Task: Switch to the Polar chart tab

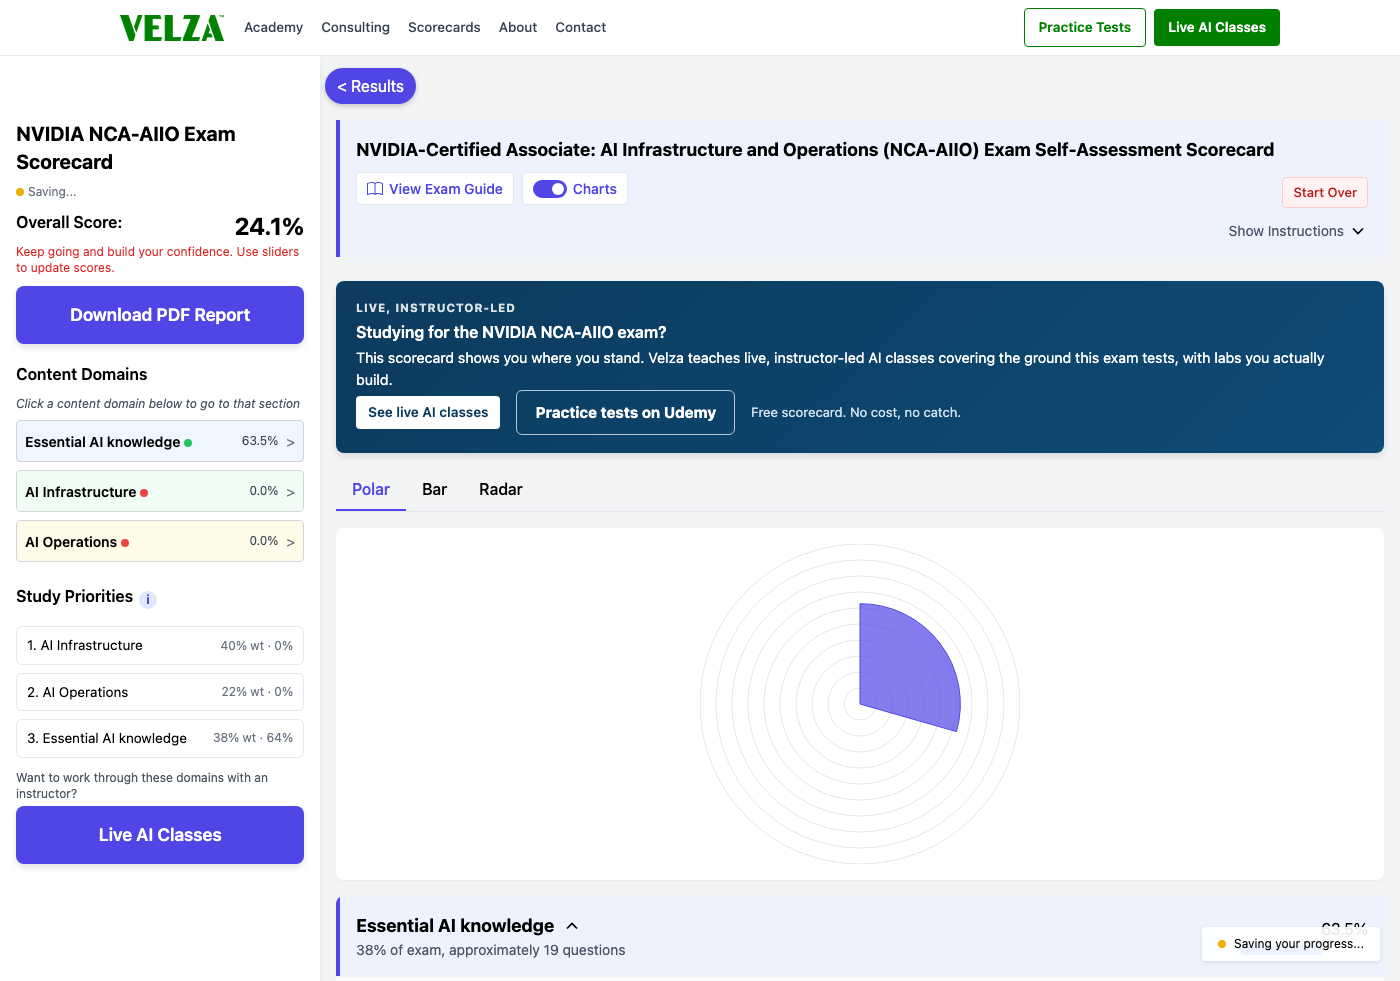Action: 371,489
